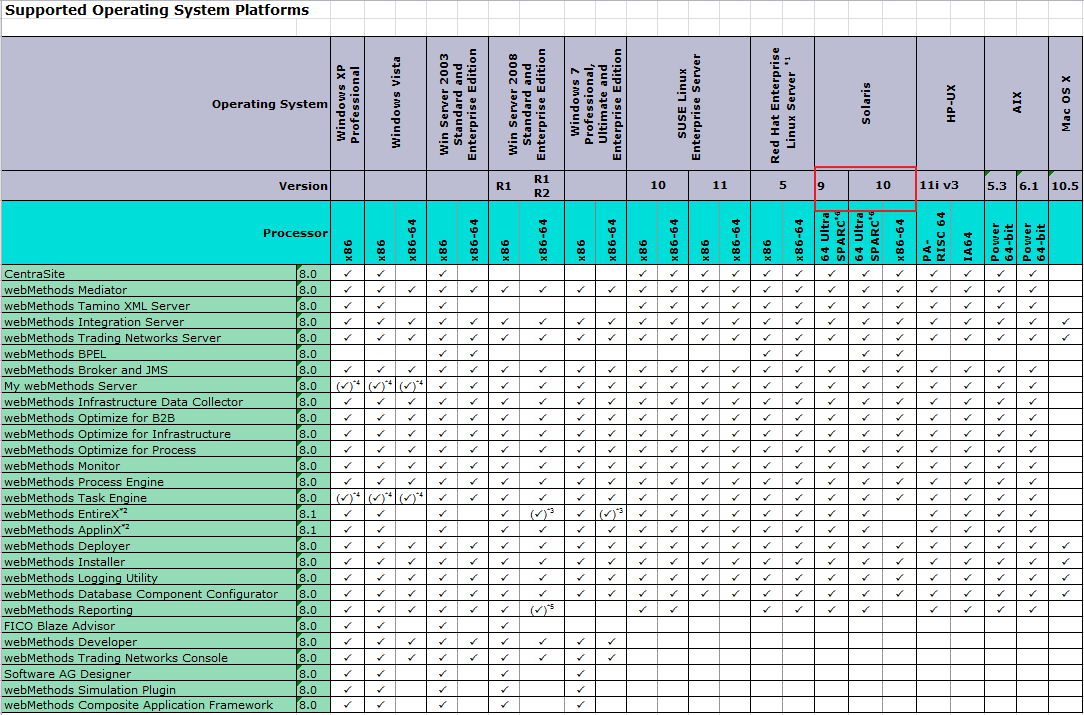Select the 'Solaris' column header
Viewport: 1084px width, 715px height.
click(866, 104)
